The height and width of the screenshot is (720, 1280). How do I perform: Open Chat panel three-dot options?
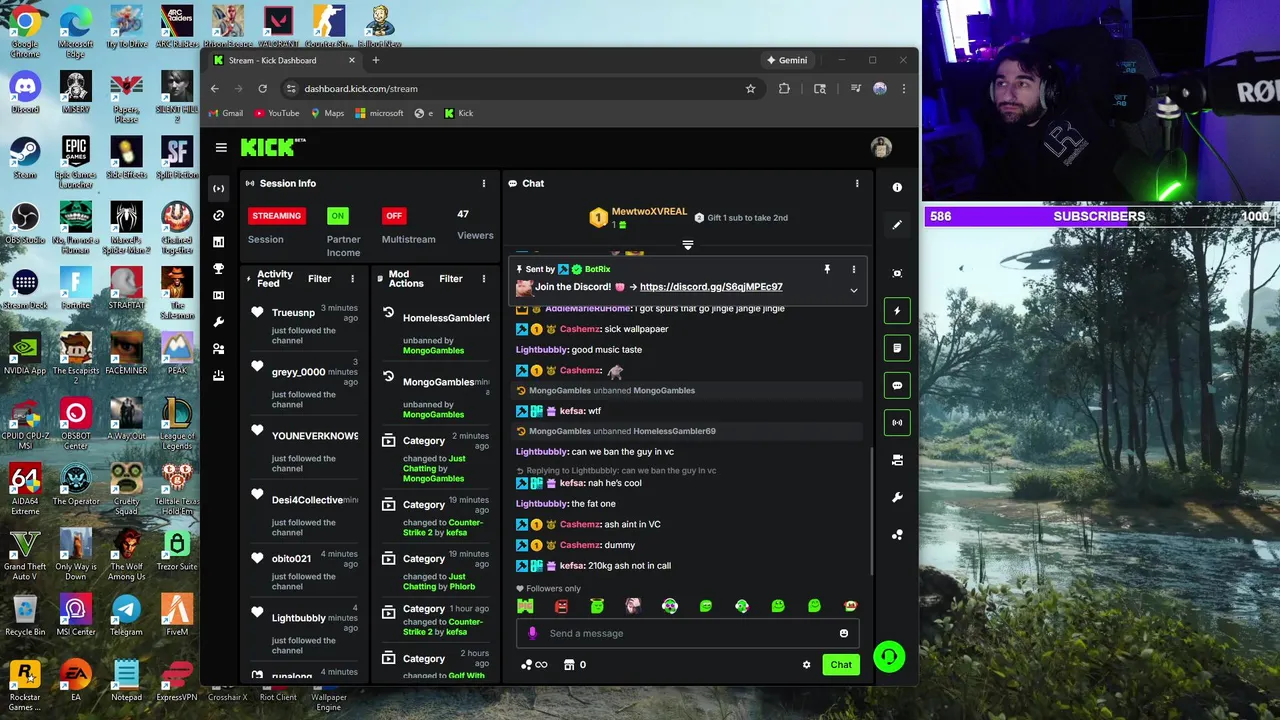856,183
